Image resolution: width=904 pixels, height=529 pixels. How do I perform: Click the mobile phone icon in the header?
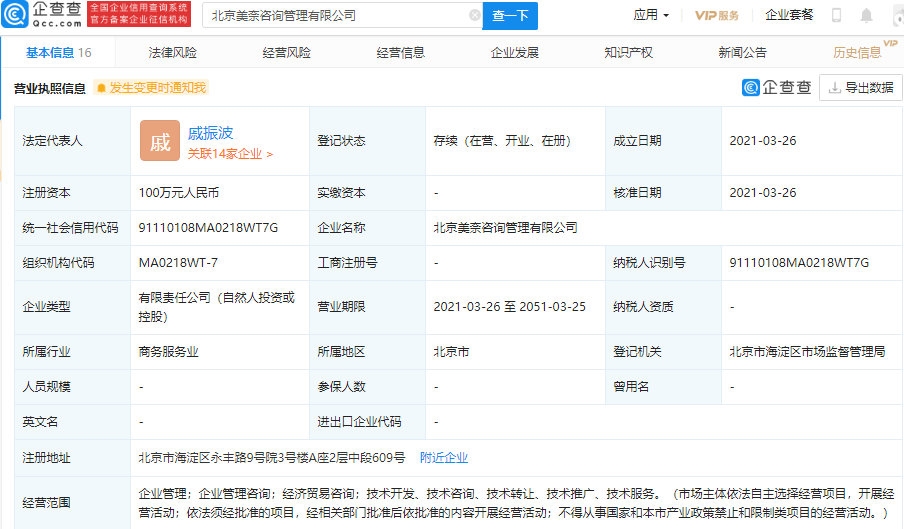(x=836, y=15)
